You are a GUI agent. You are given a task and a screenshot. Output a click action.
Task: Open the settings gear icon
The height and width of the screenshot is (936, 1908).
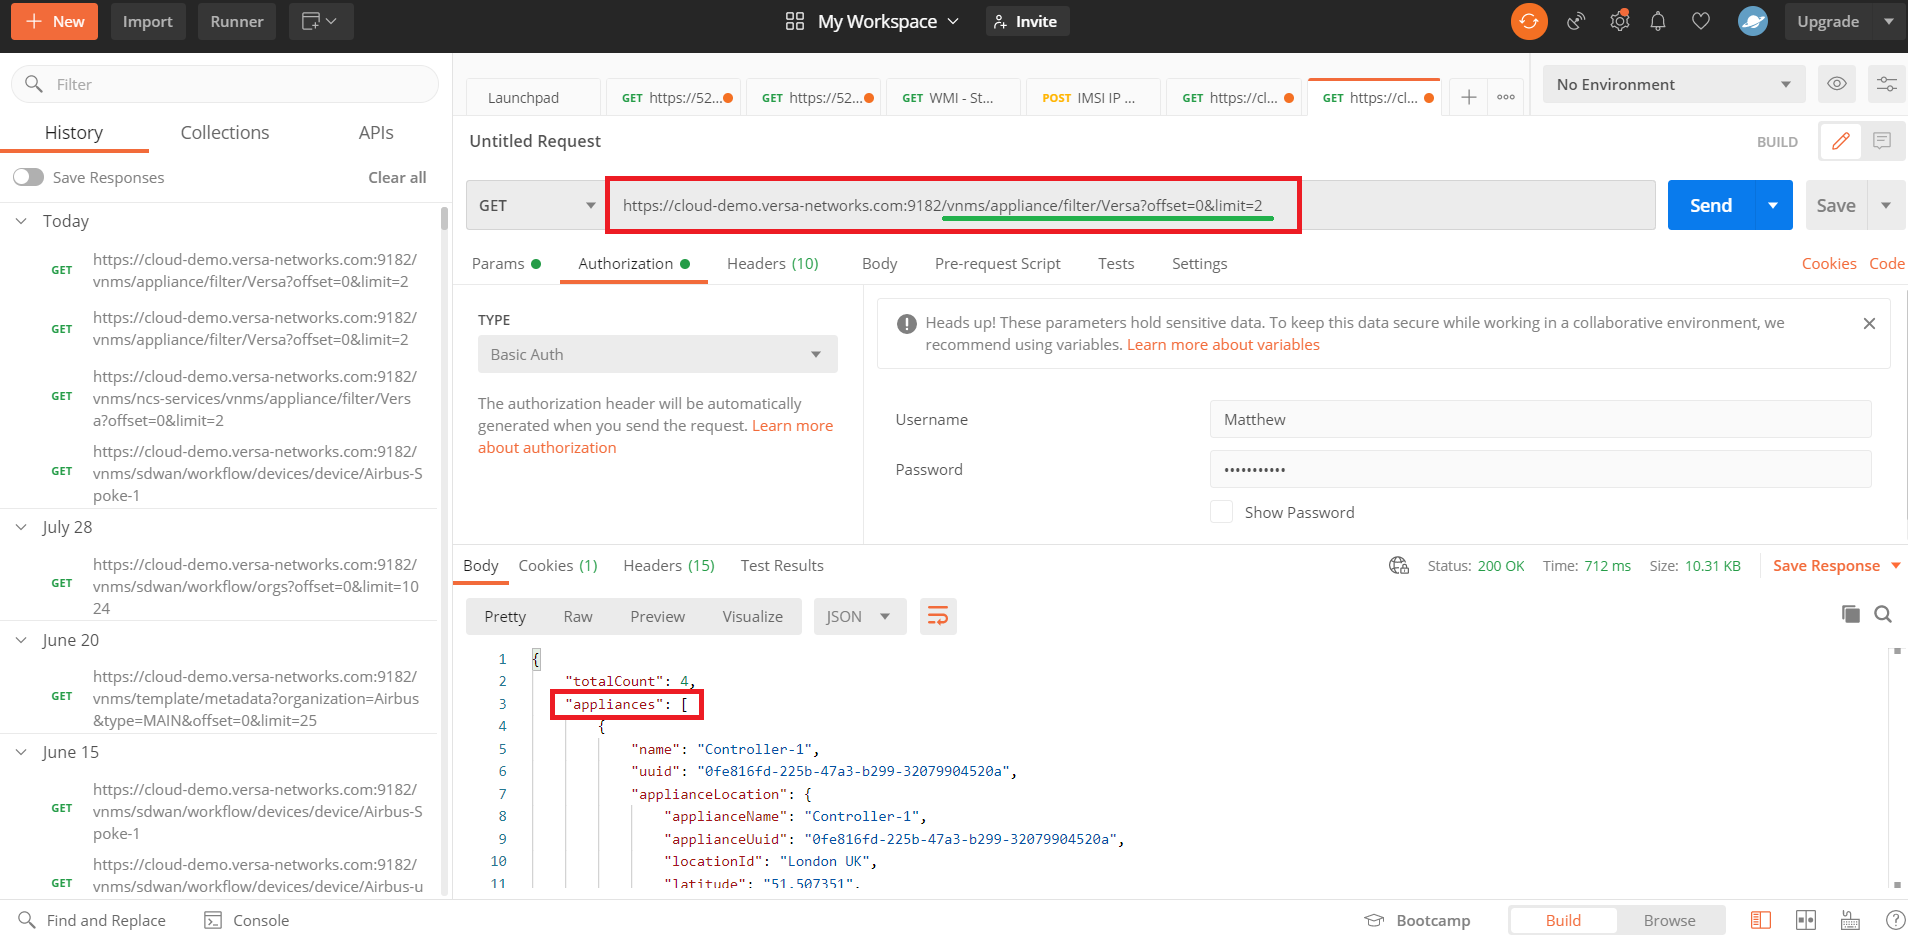click(1619, 21)
